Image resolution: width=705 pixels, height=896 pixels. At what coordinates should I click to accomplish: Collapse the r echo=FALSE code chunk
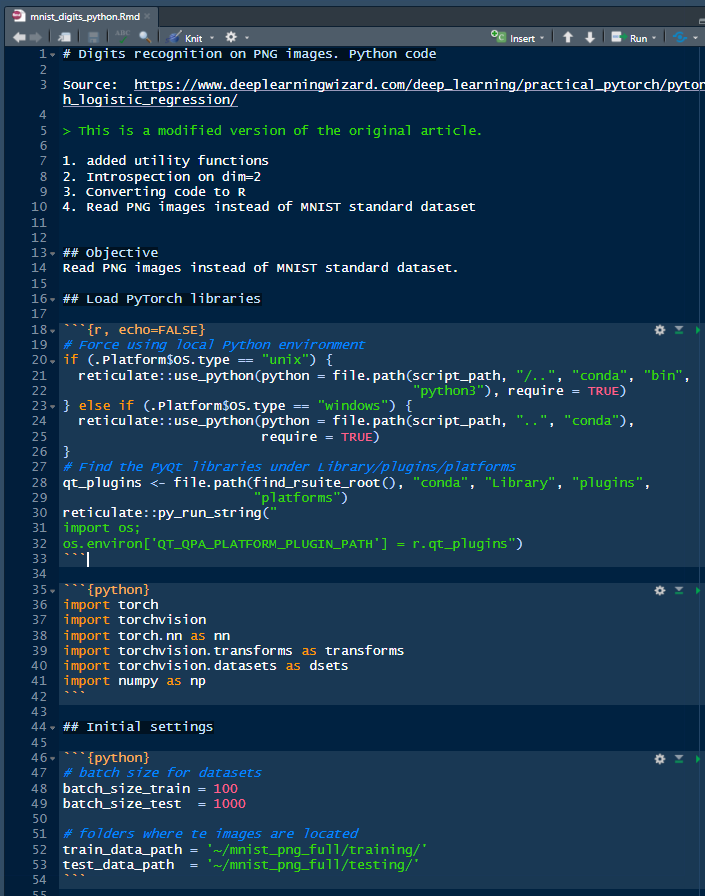pos(53,329)
